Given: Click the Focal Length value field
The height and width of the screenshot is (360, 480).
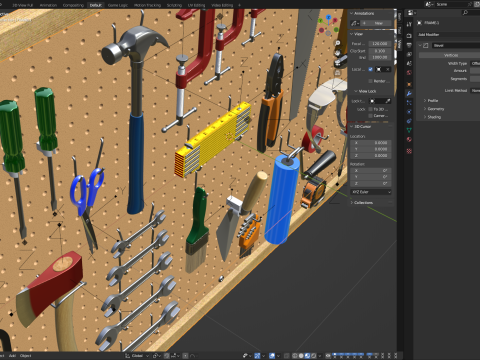Looking at the screenshot, I should [380, 44].
